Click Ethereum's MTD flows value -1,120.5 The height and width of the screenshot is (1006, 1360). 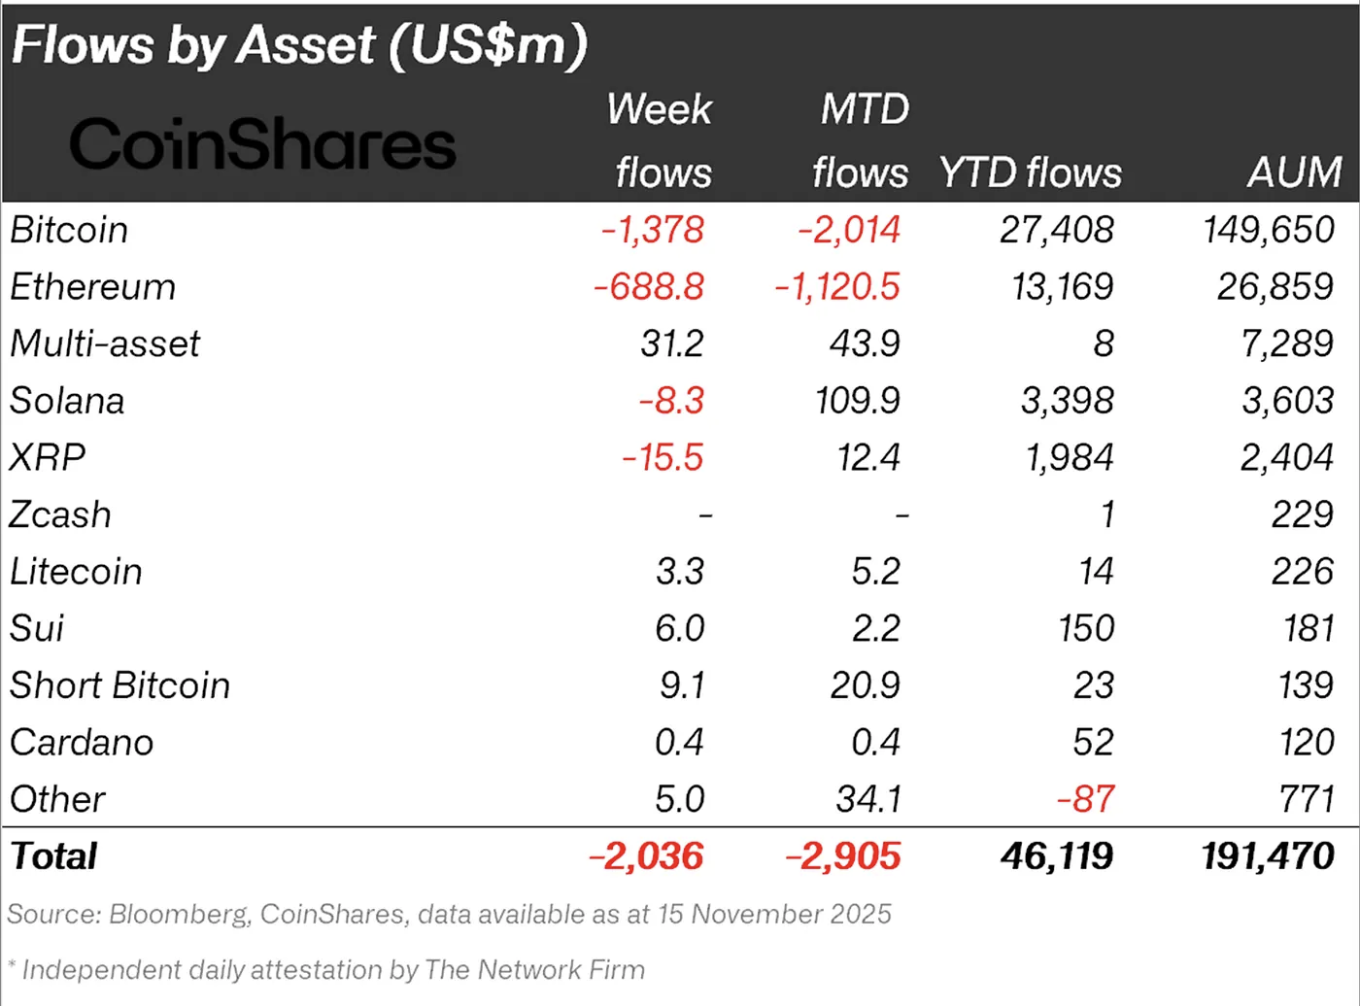(x=838, y=287)
